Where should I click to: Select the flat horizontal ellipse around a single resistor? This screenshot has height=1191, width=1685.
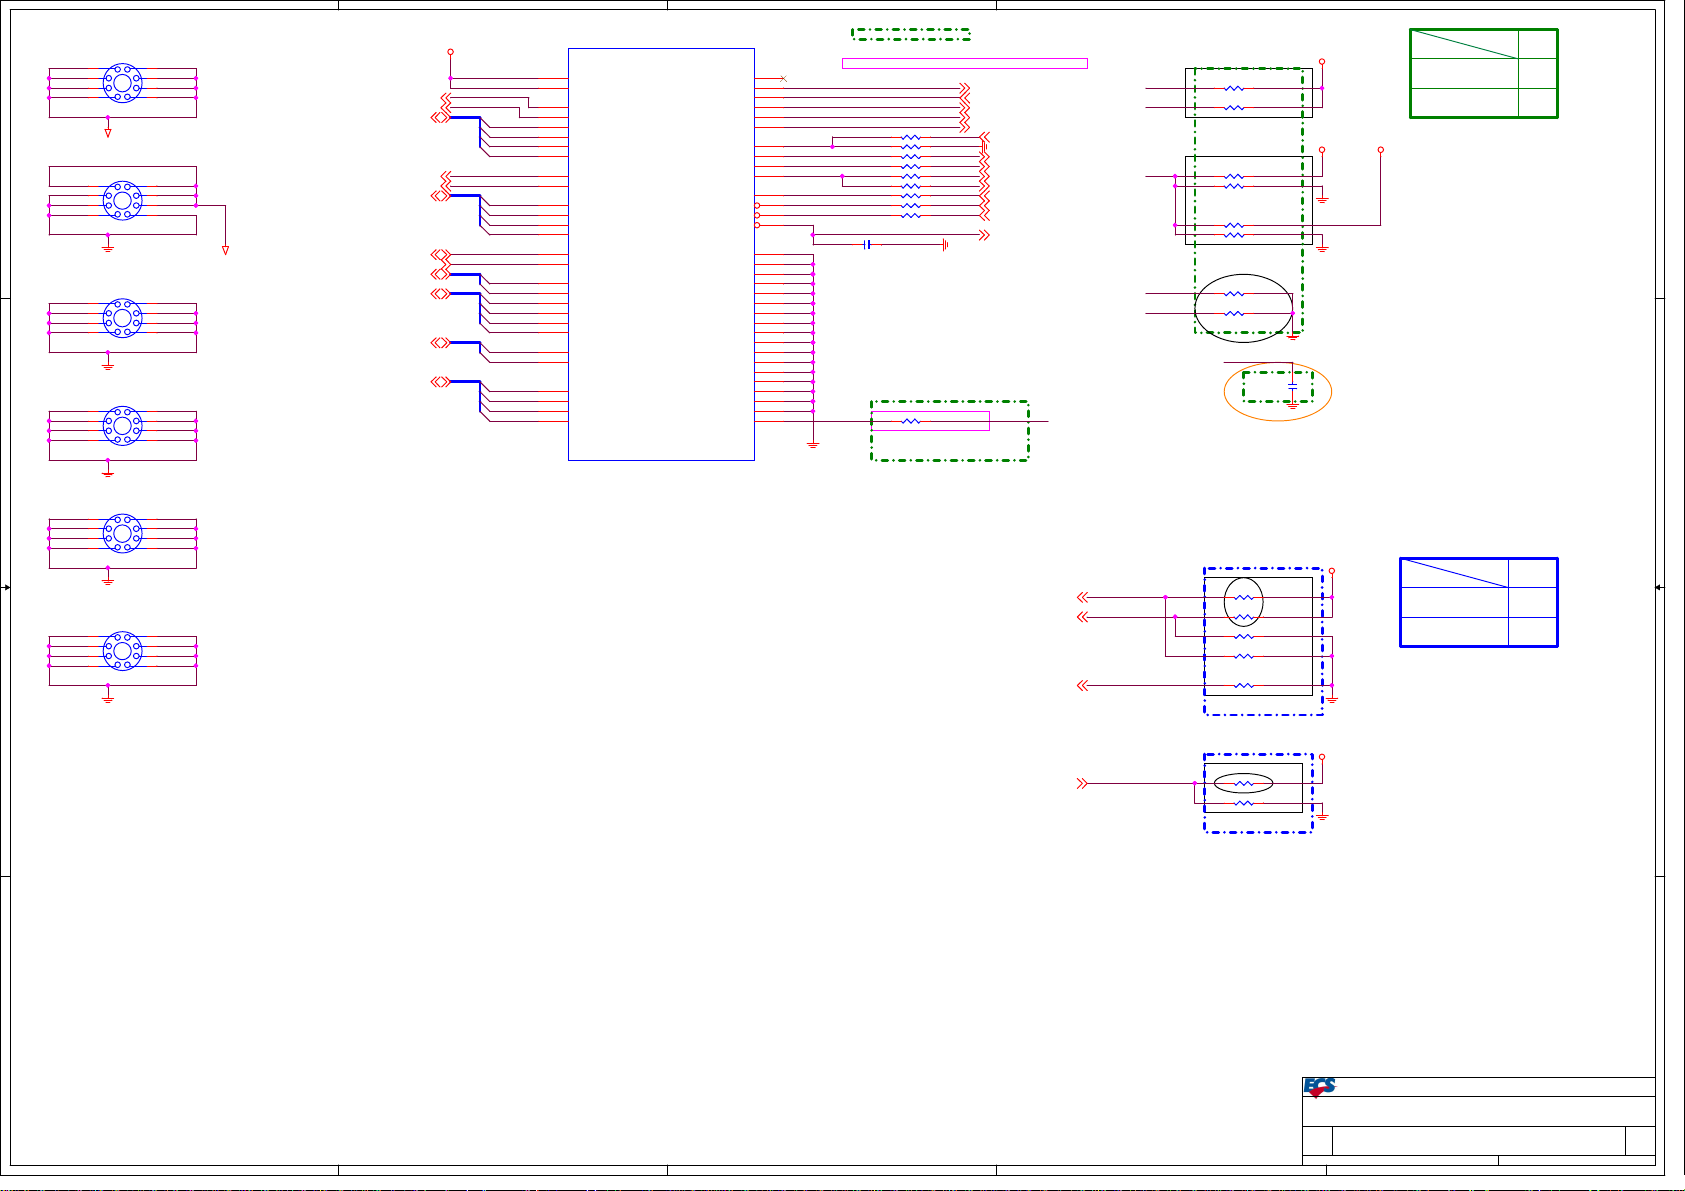pyautogui.click(x=1243, y=783)
